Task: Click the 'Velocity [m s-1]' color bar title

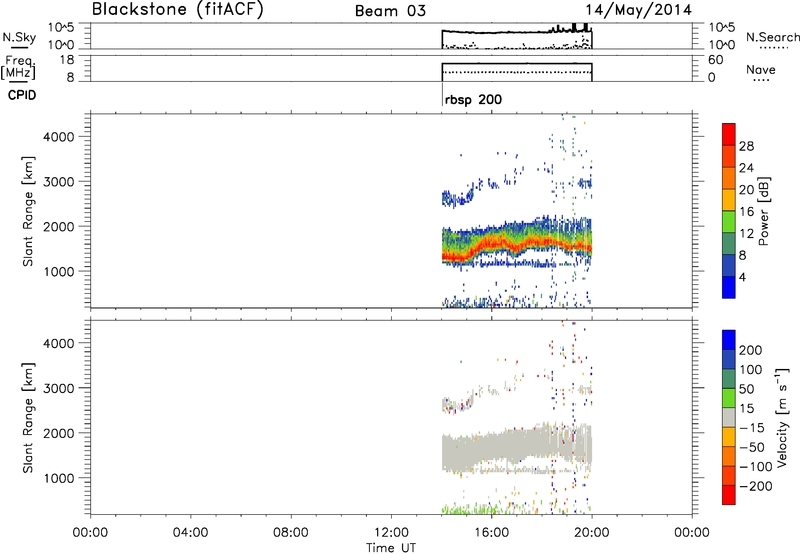Action: point(782,417)
